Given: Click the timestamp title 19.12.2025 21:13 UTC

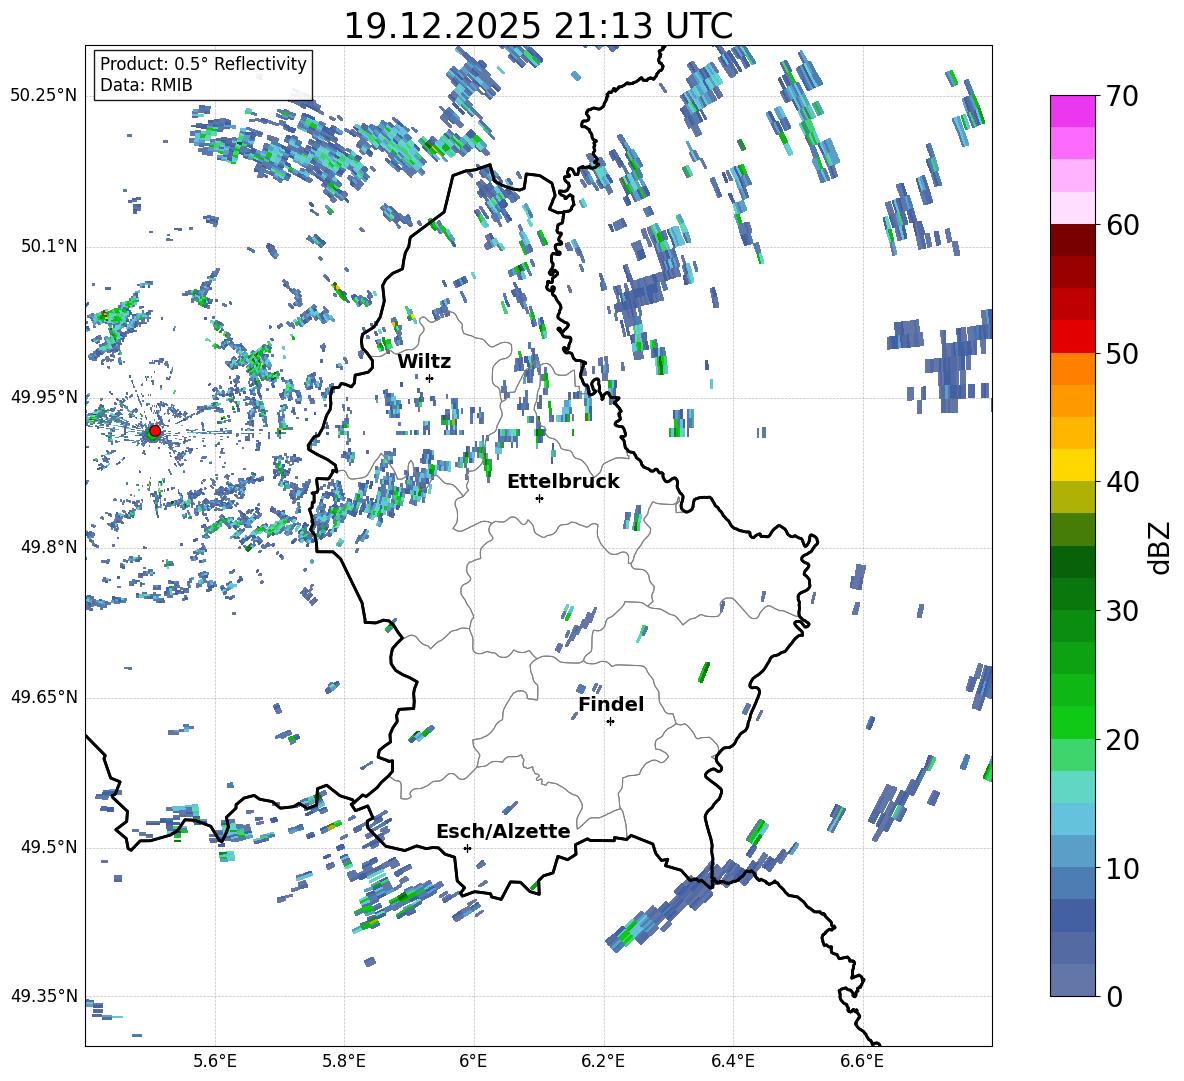Looking at the screenshot, I should (x=538, y=26).
